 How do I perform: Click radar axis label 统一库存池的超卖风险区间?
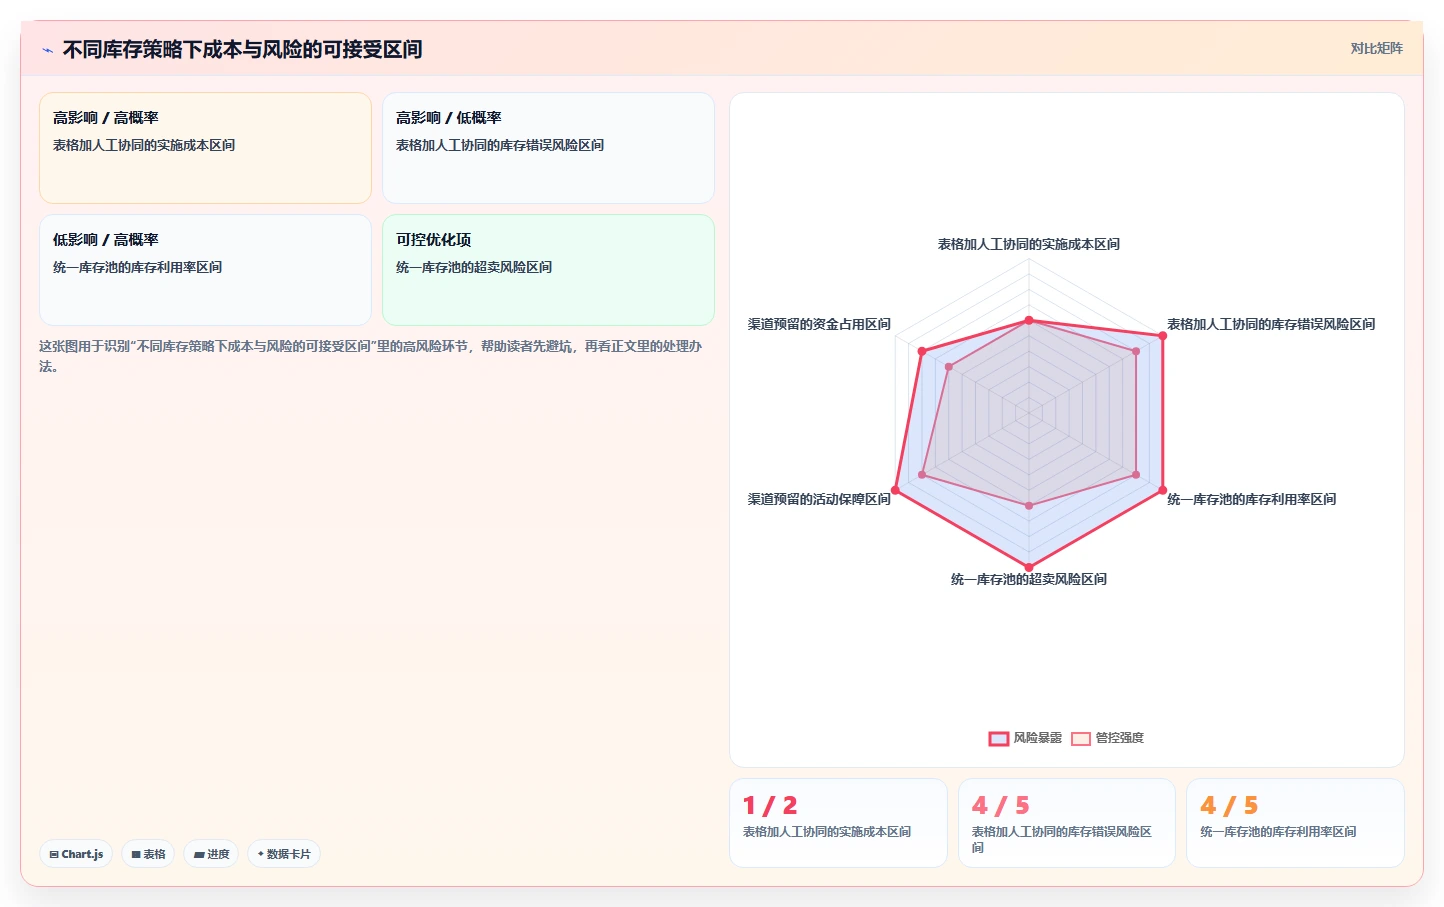point(1028,579)
